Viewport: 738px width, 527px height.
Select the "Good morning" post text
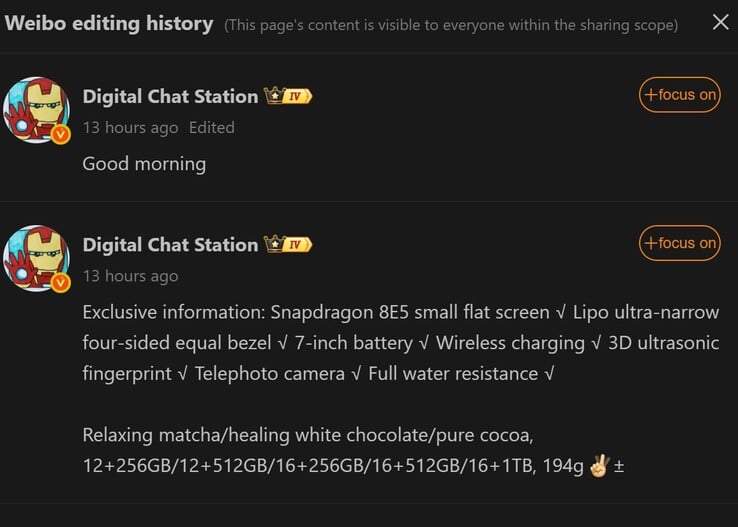pos(144,163)
